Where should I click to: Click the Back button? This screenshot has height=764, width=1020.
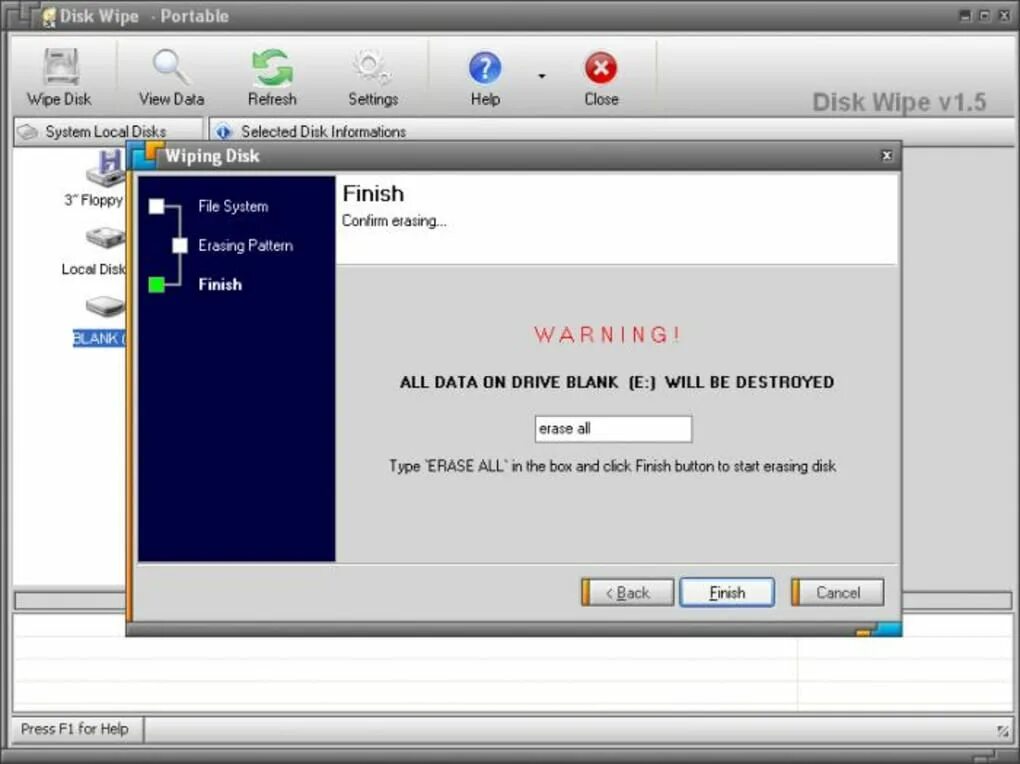click(628, 593)
